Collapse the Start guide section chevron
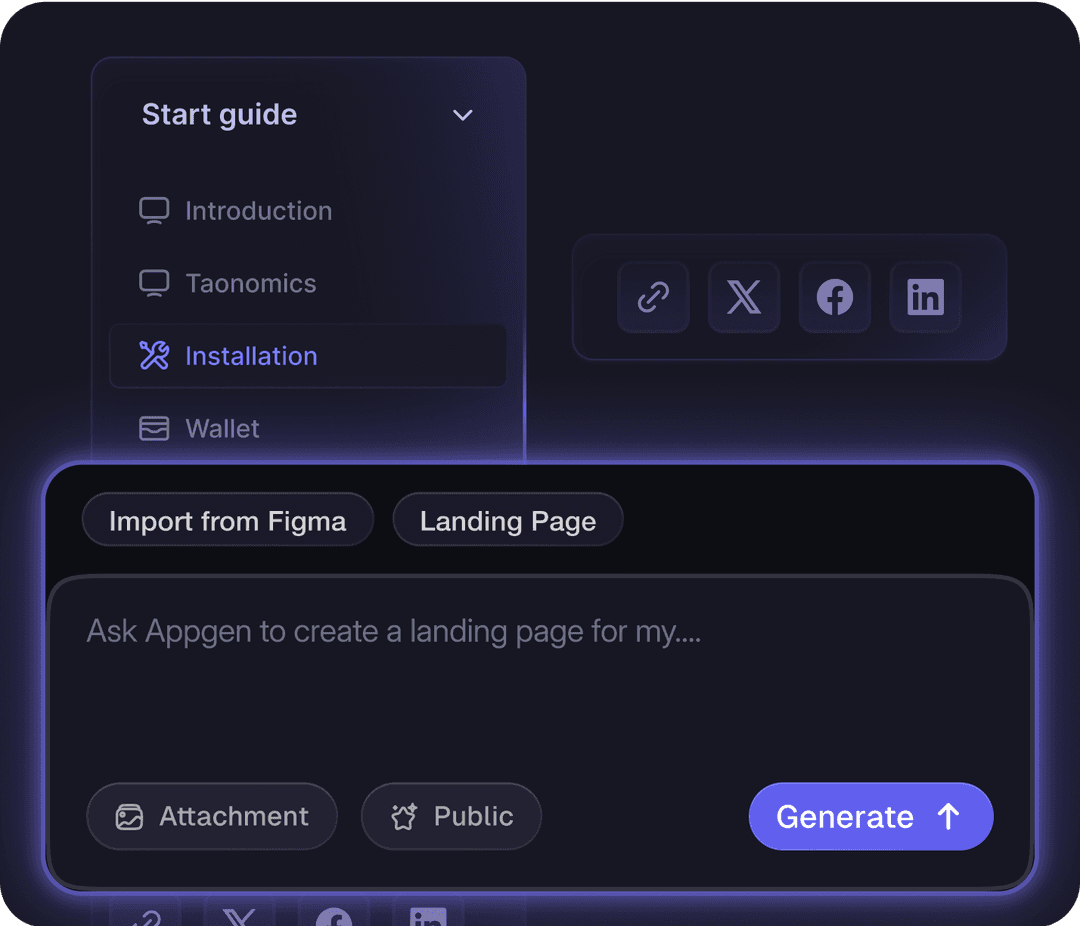1080x926 pixels. coord(462,115)
